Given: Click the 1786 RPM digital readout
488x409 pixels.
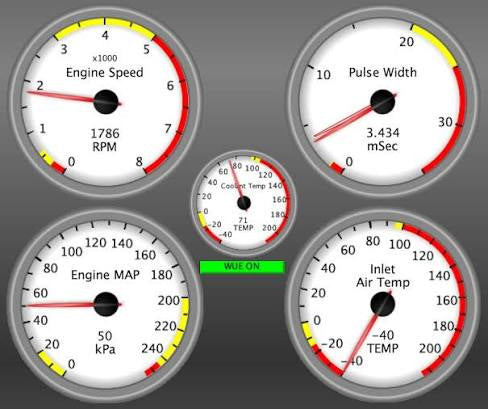Looking at the screenshot, I should pyautogui.click(x=105, y=140).
